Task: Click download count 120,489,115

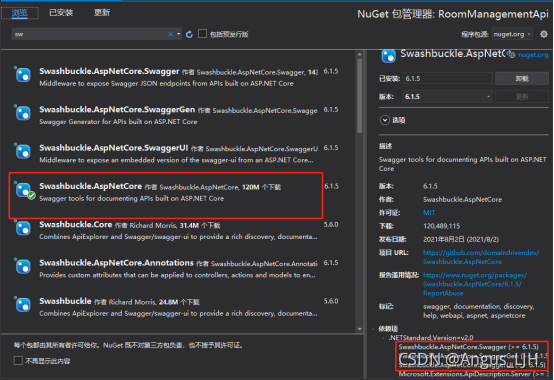Action: click(x=442, y=226)
